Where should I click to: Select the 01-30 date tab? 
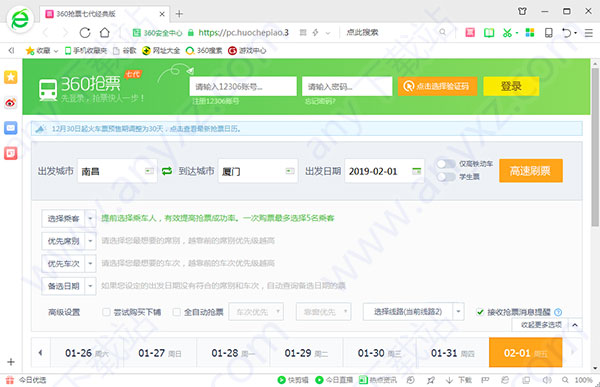380,353
